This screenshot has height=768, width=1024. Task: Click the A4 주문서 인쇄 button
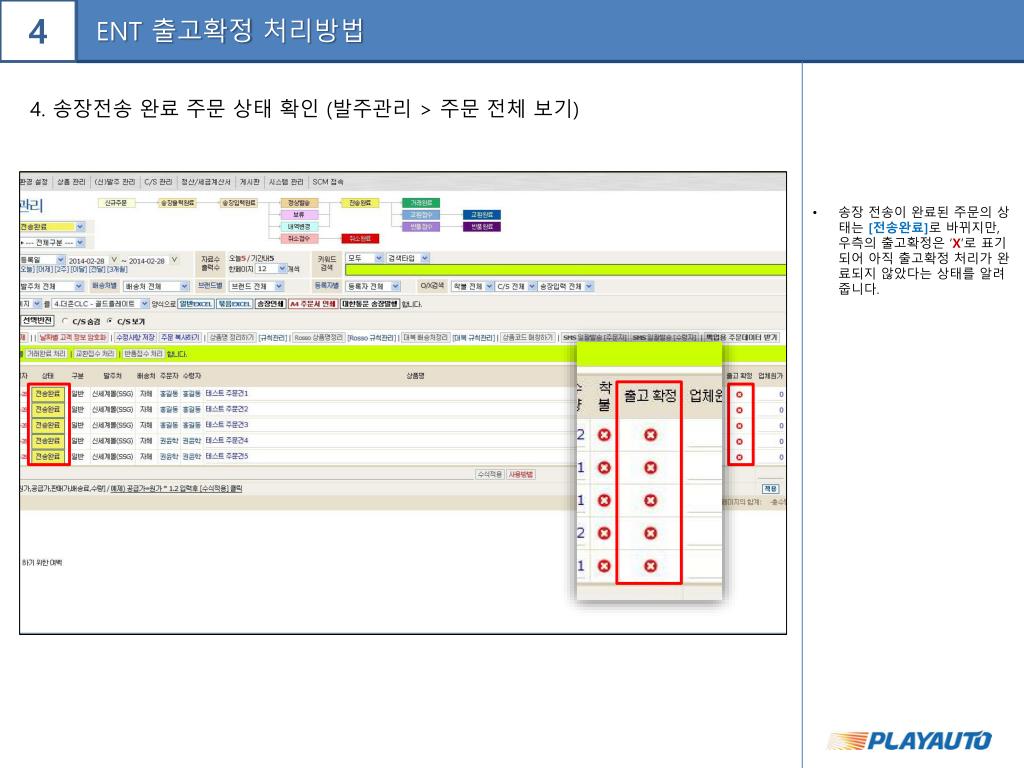(x=313, y=304)
